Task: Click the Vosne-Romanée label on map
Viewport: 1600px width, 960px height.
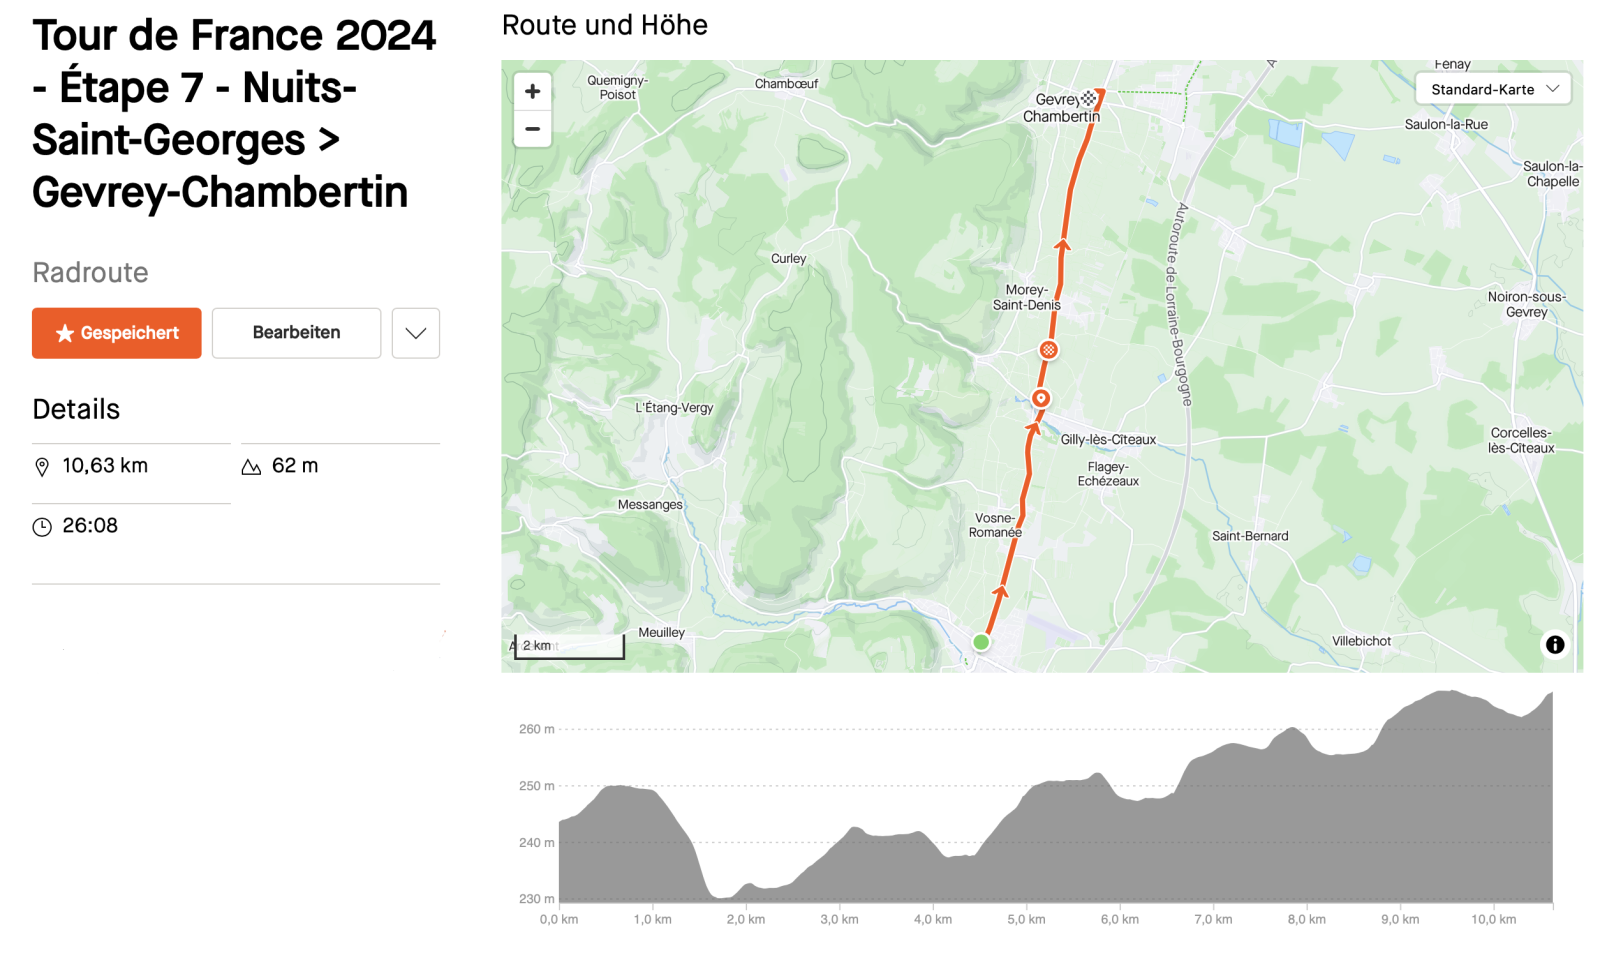Action: [995, 525]
